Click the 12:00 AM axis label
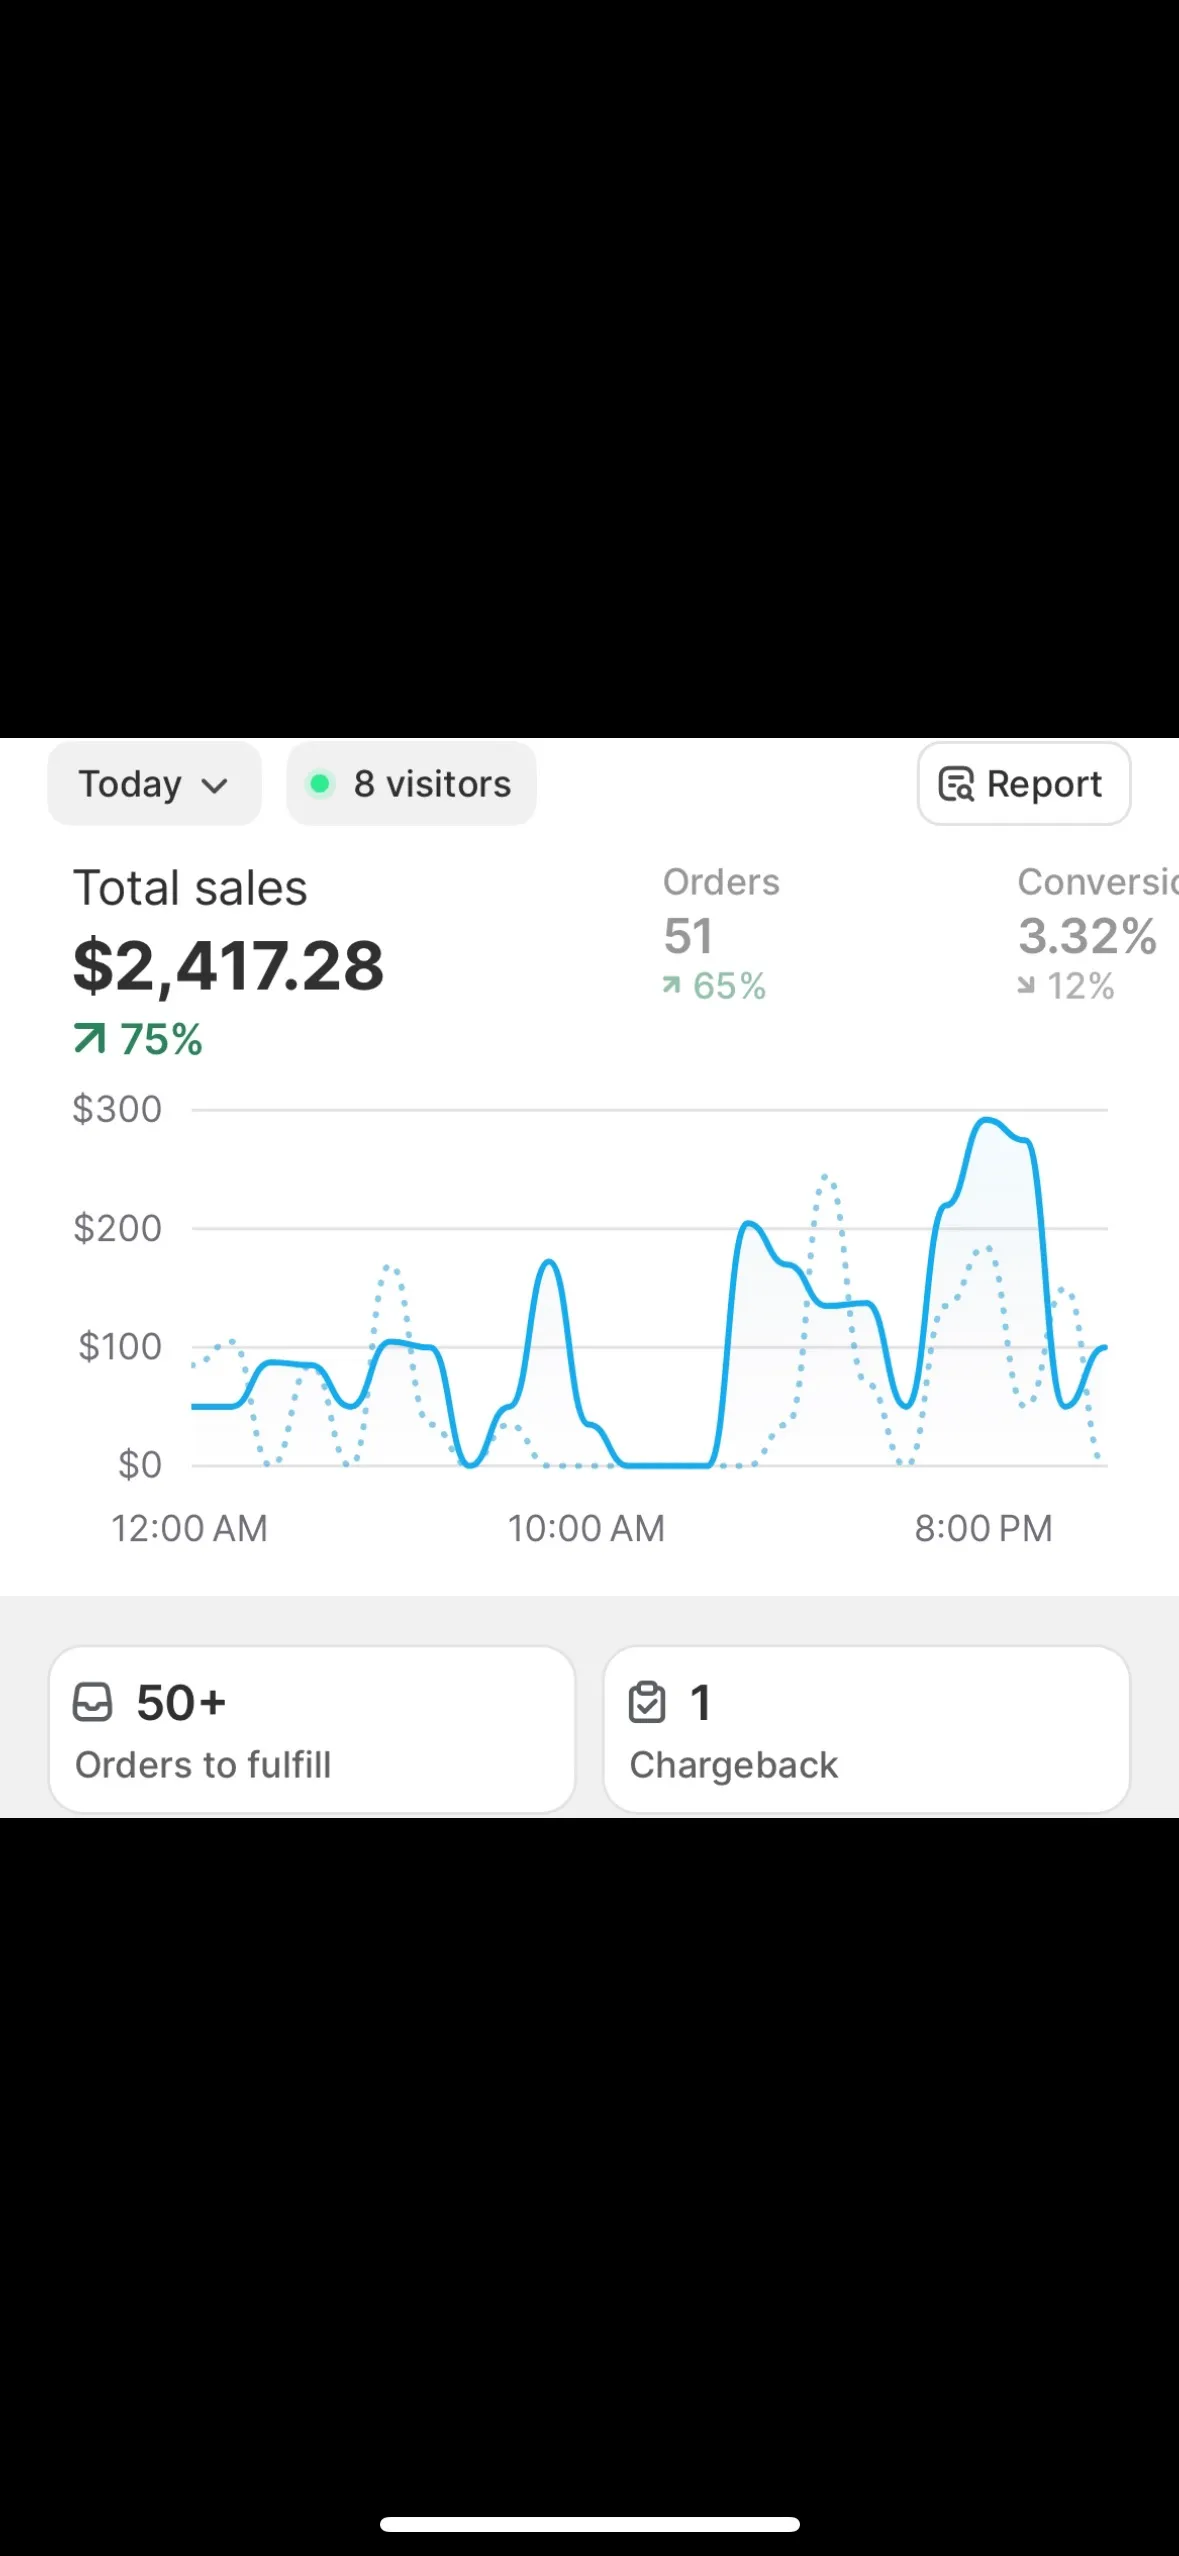The image size is (1179, 2556). coord(189,1528)
